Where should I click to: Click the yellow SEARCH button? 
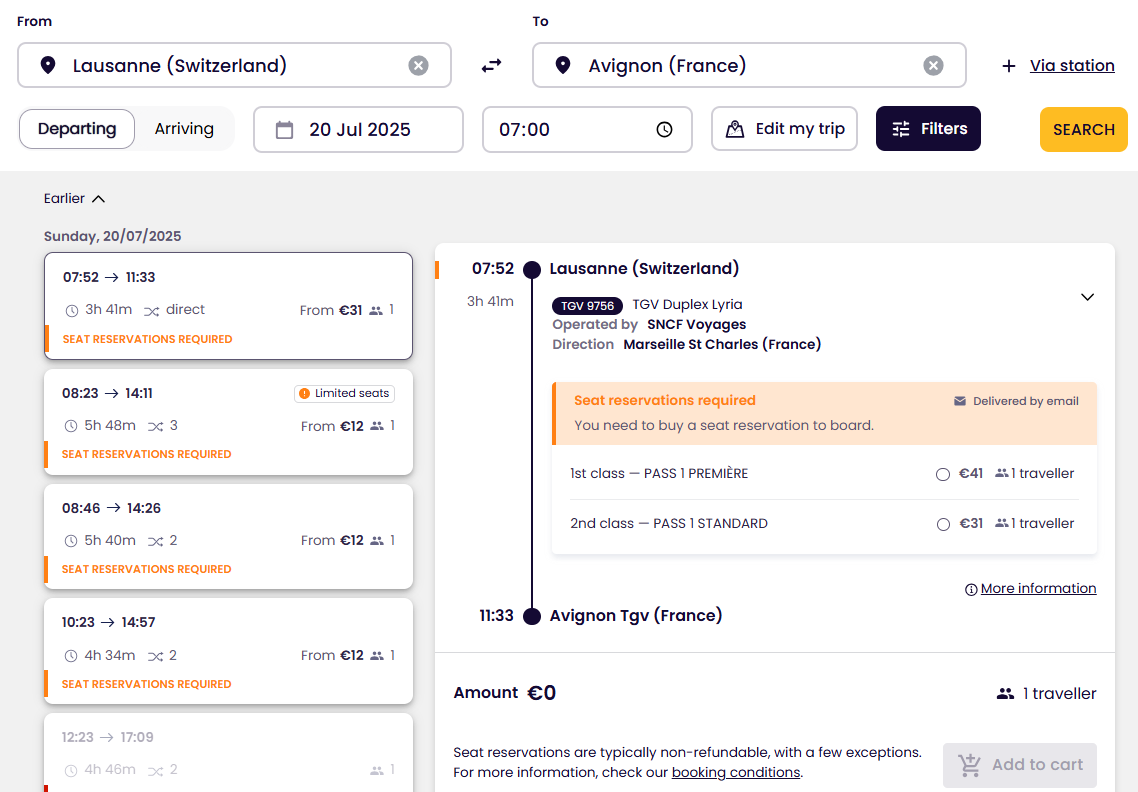pos(1084,129)
